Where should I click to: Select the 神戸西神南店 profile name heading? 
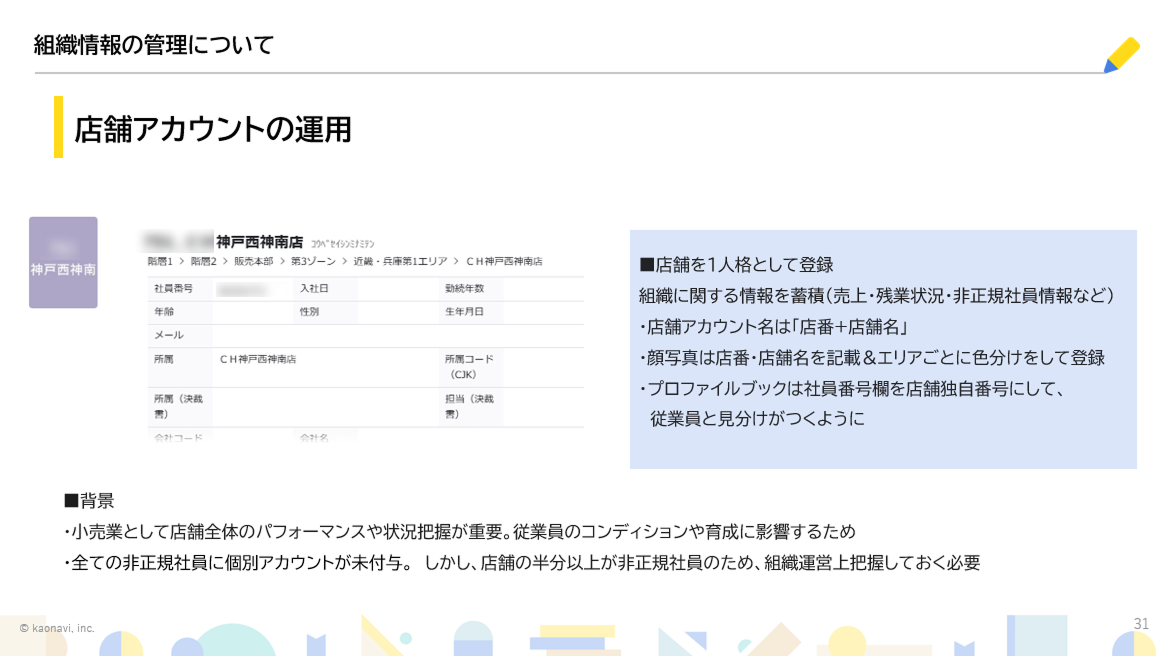pyautogui.click(x=259, y=242)
